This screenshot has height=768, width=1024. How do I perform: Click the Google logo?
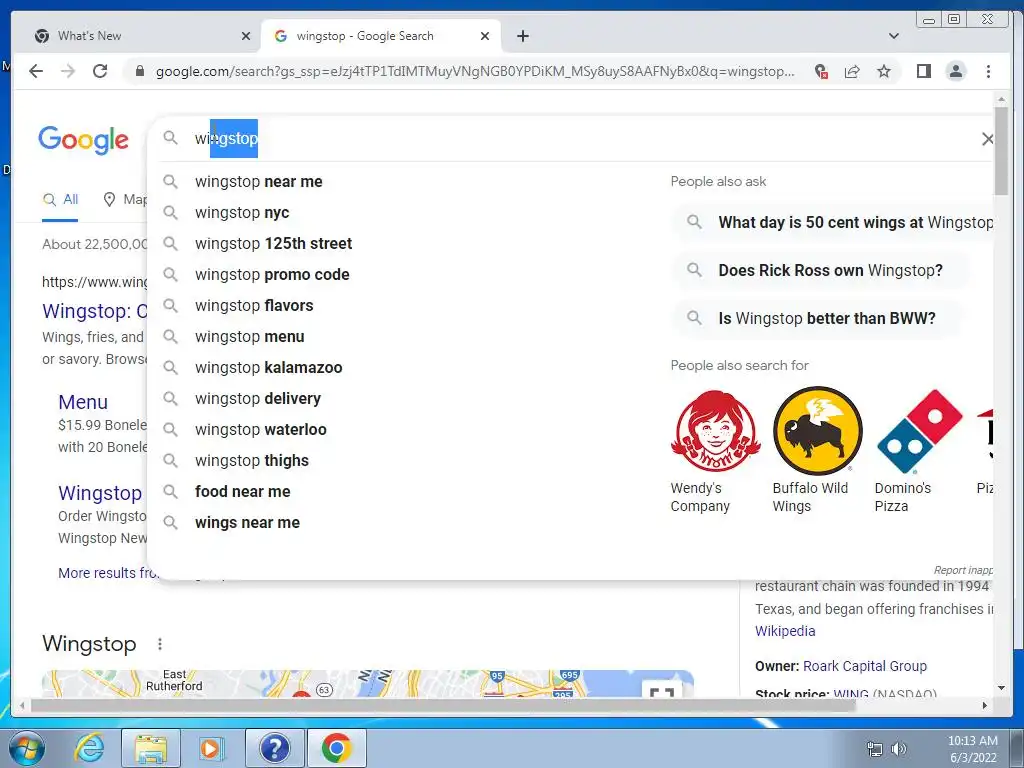tap(84, 140)
